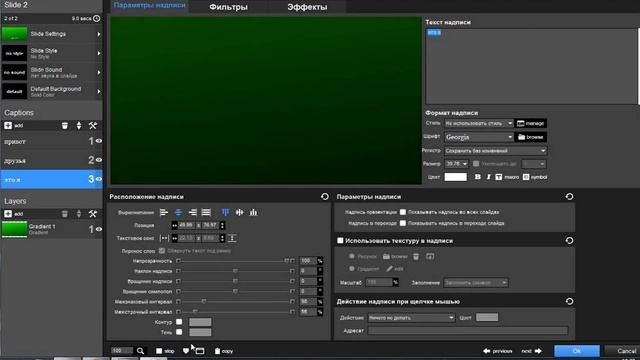Expand Slide Sound arrow
640x360 pixels.
tap(99, 73)
